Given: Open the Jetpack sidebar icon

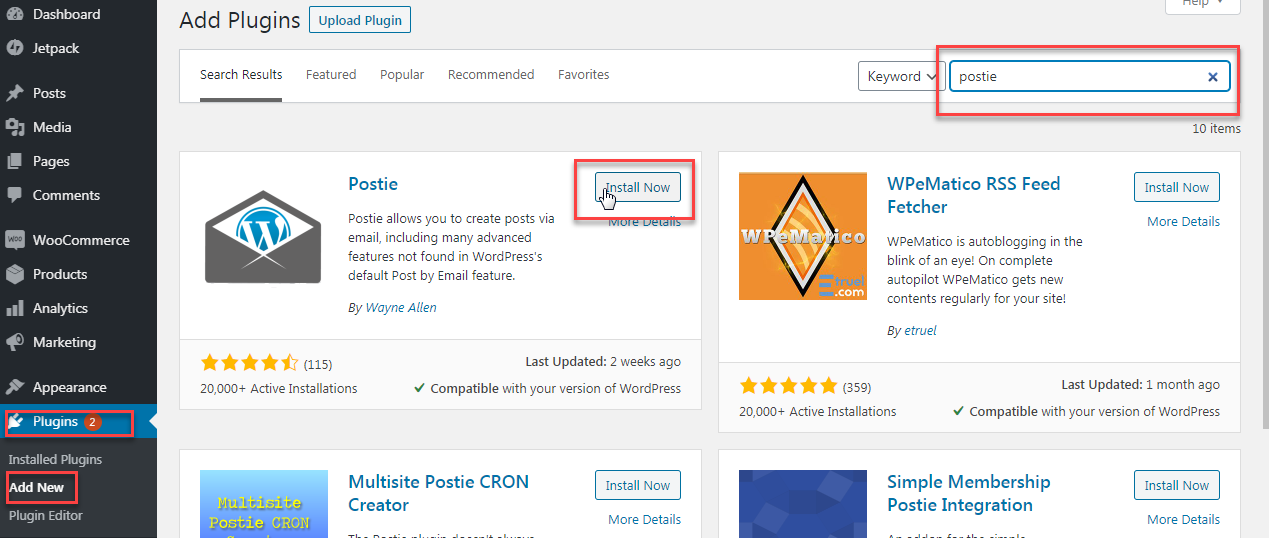Looking at the screenshot, I should (15, 48).
